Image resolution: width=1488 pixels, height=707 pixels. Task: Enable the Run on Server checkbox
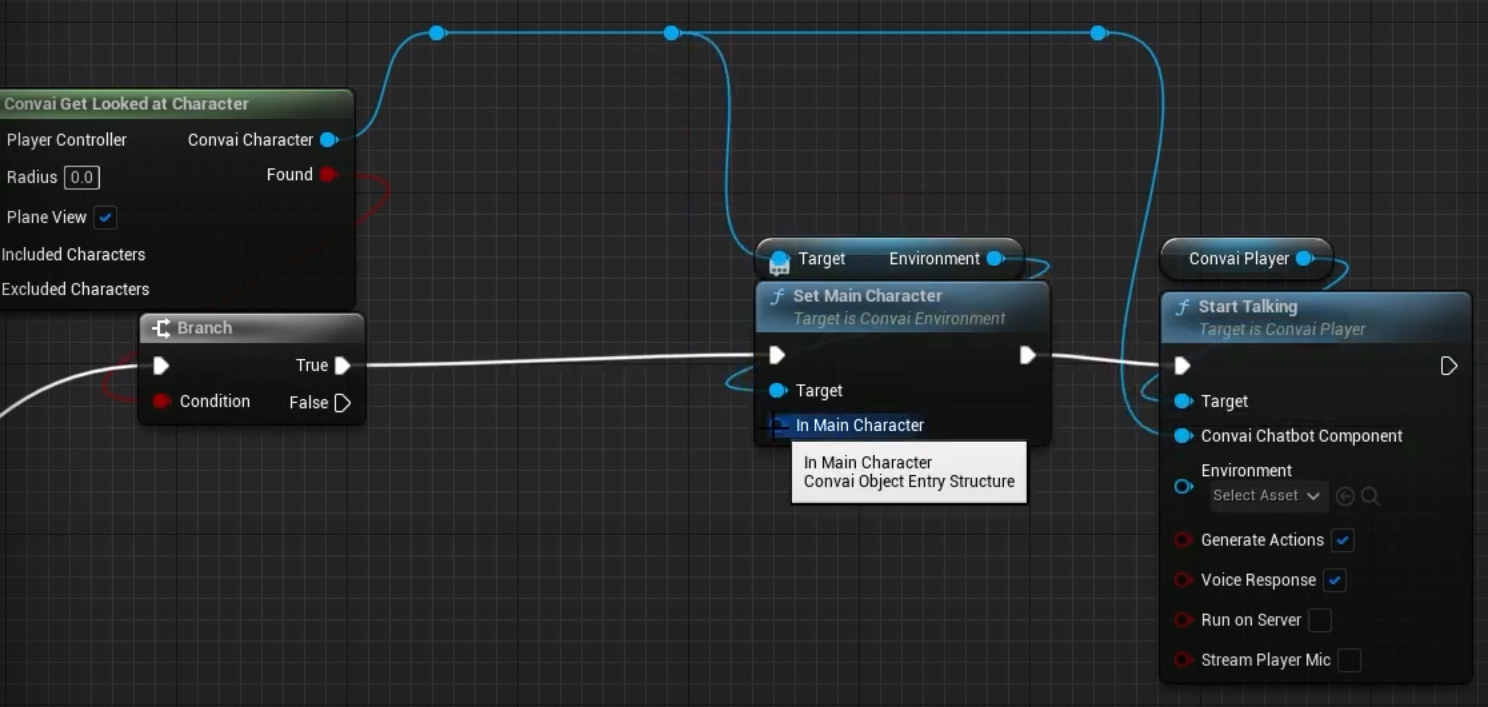(1320, 620)
